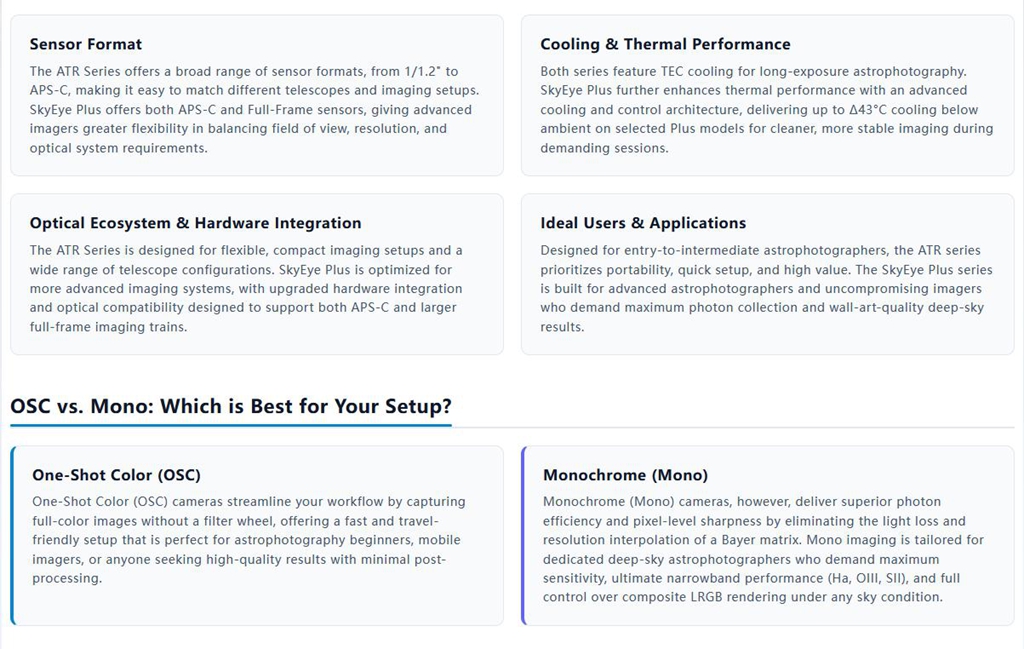Select the Monochrome (Mono) card title

coord(625,475)
